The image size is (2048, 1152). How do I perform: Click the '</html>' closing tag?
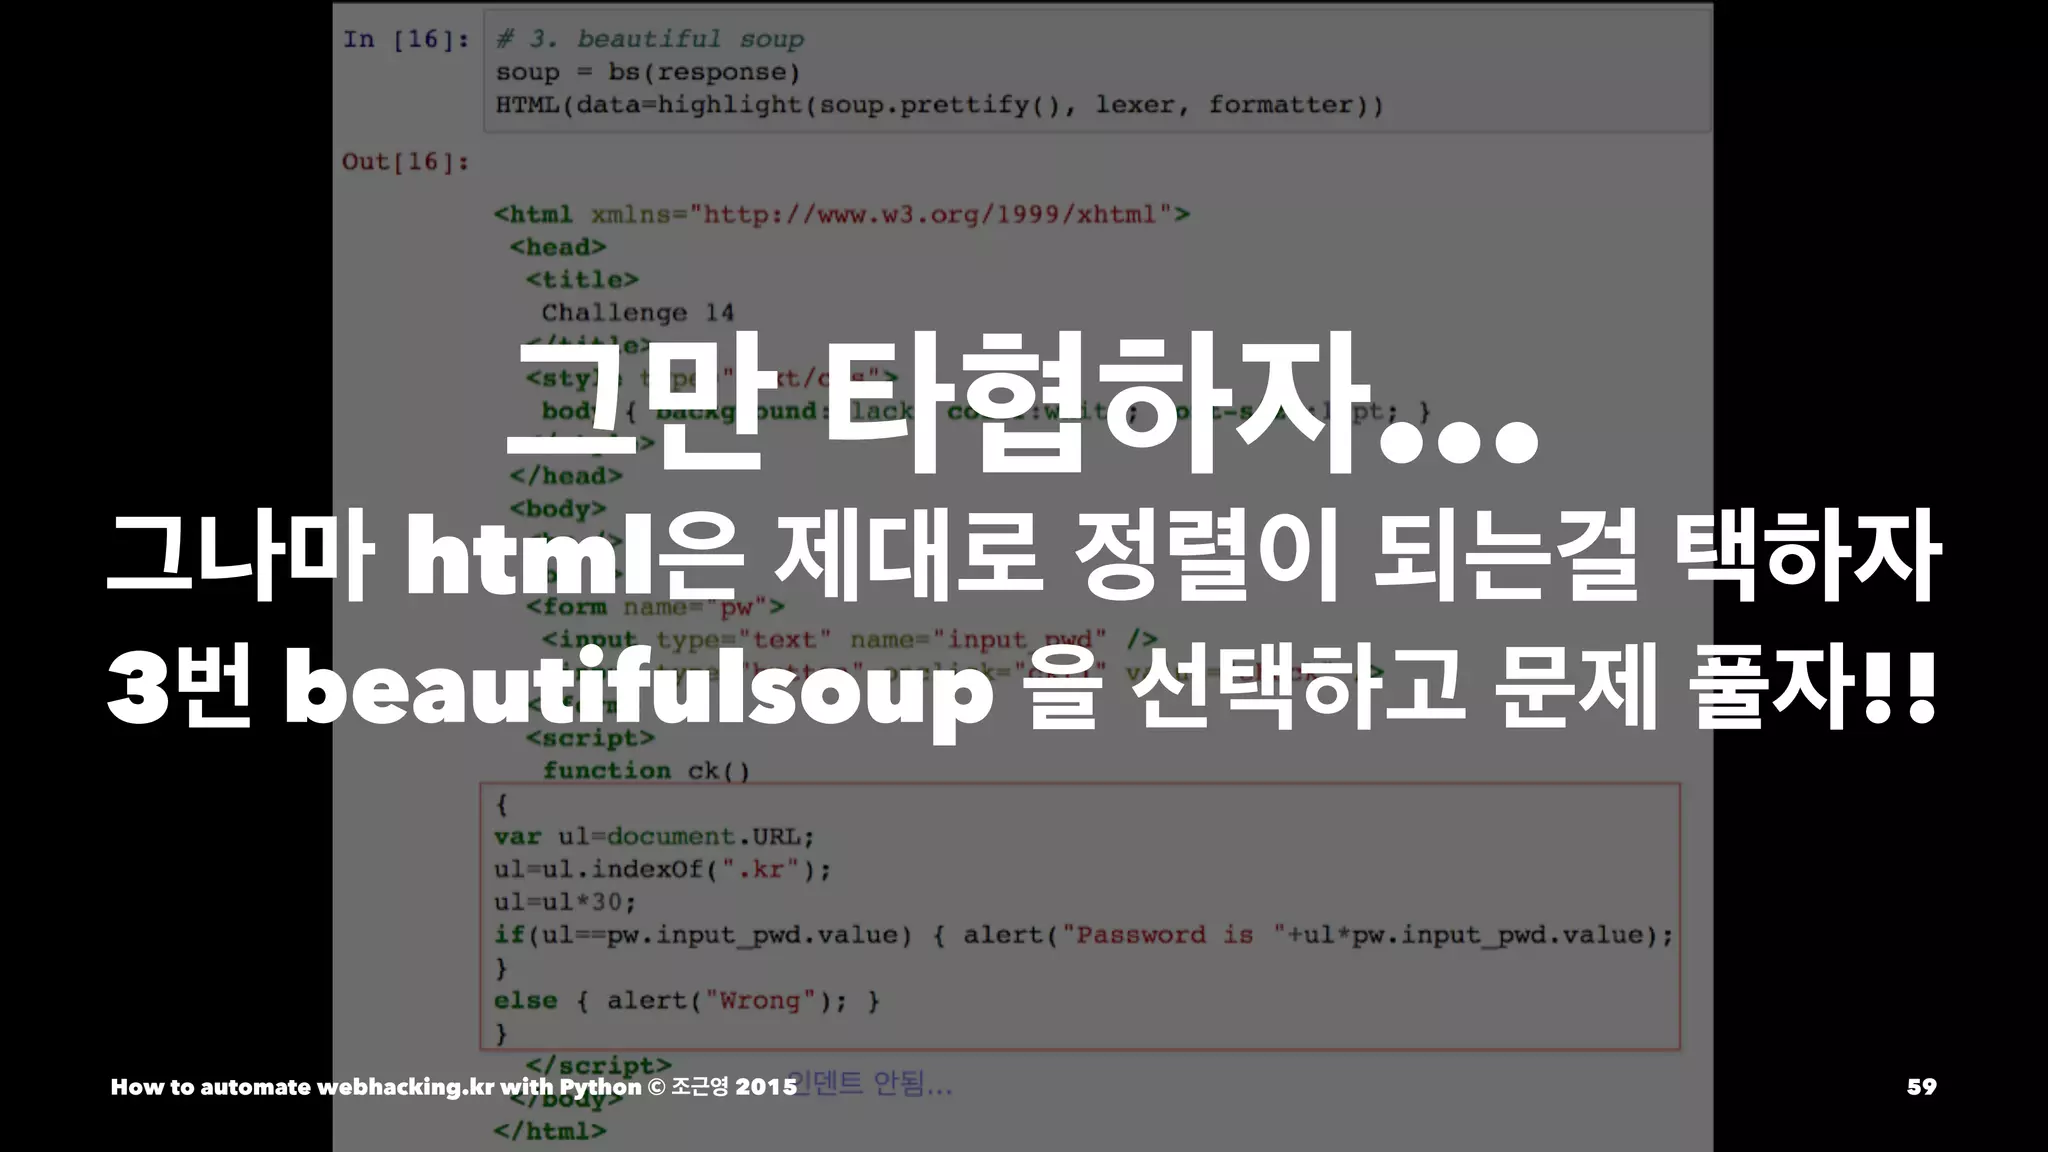tap(550, 1131)
